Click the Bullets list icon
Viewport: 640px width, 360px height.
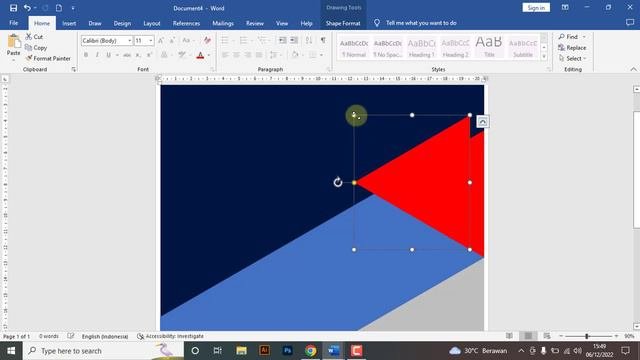point(224,40)
